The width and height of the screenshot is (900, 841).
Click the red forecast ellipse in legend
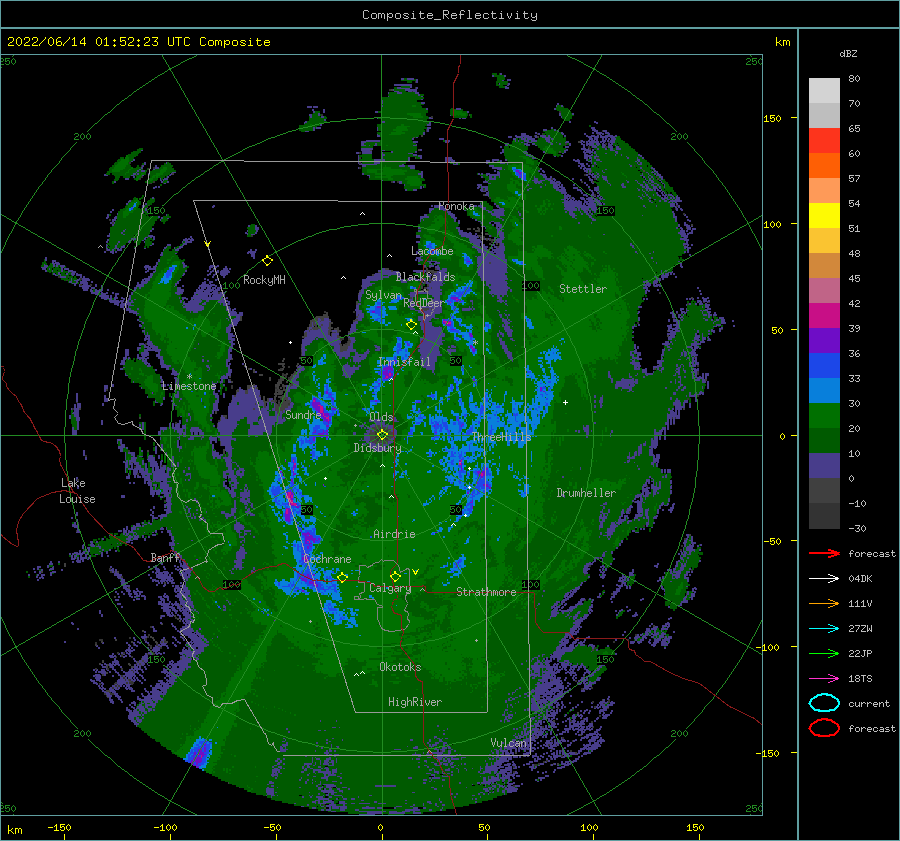[824, 728]
